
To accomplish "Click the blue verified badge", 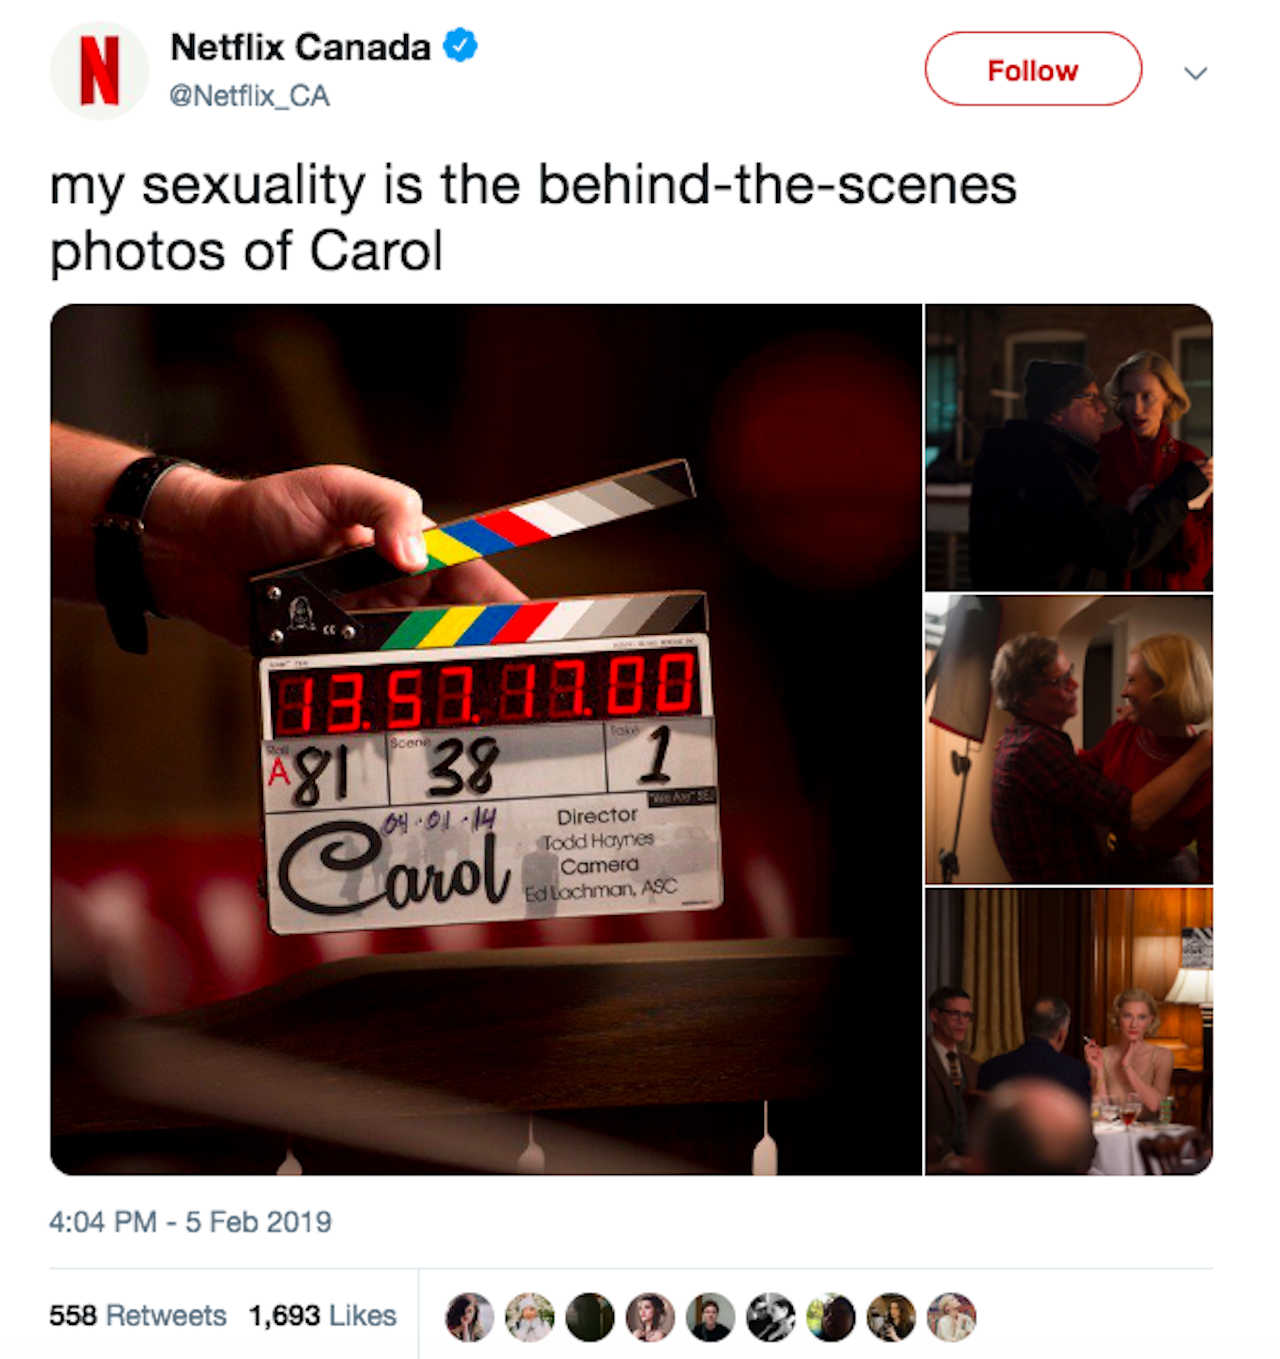I will click(460, 46).
